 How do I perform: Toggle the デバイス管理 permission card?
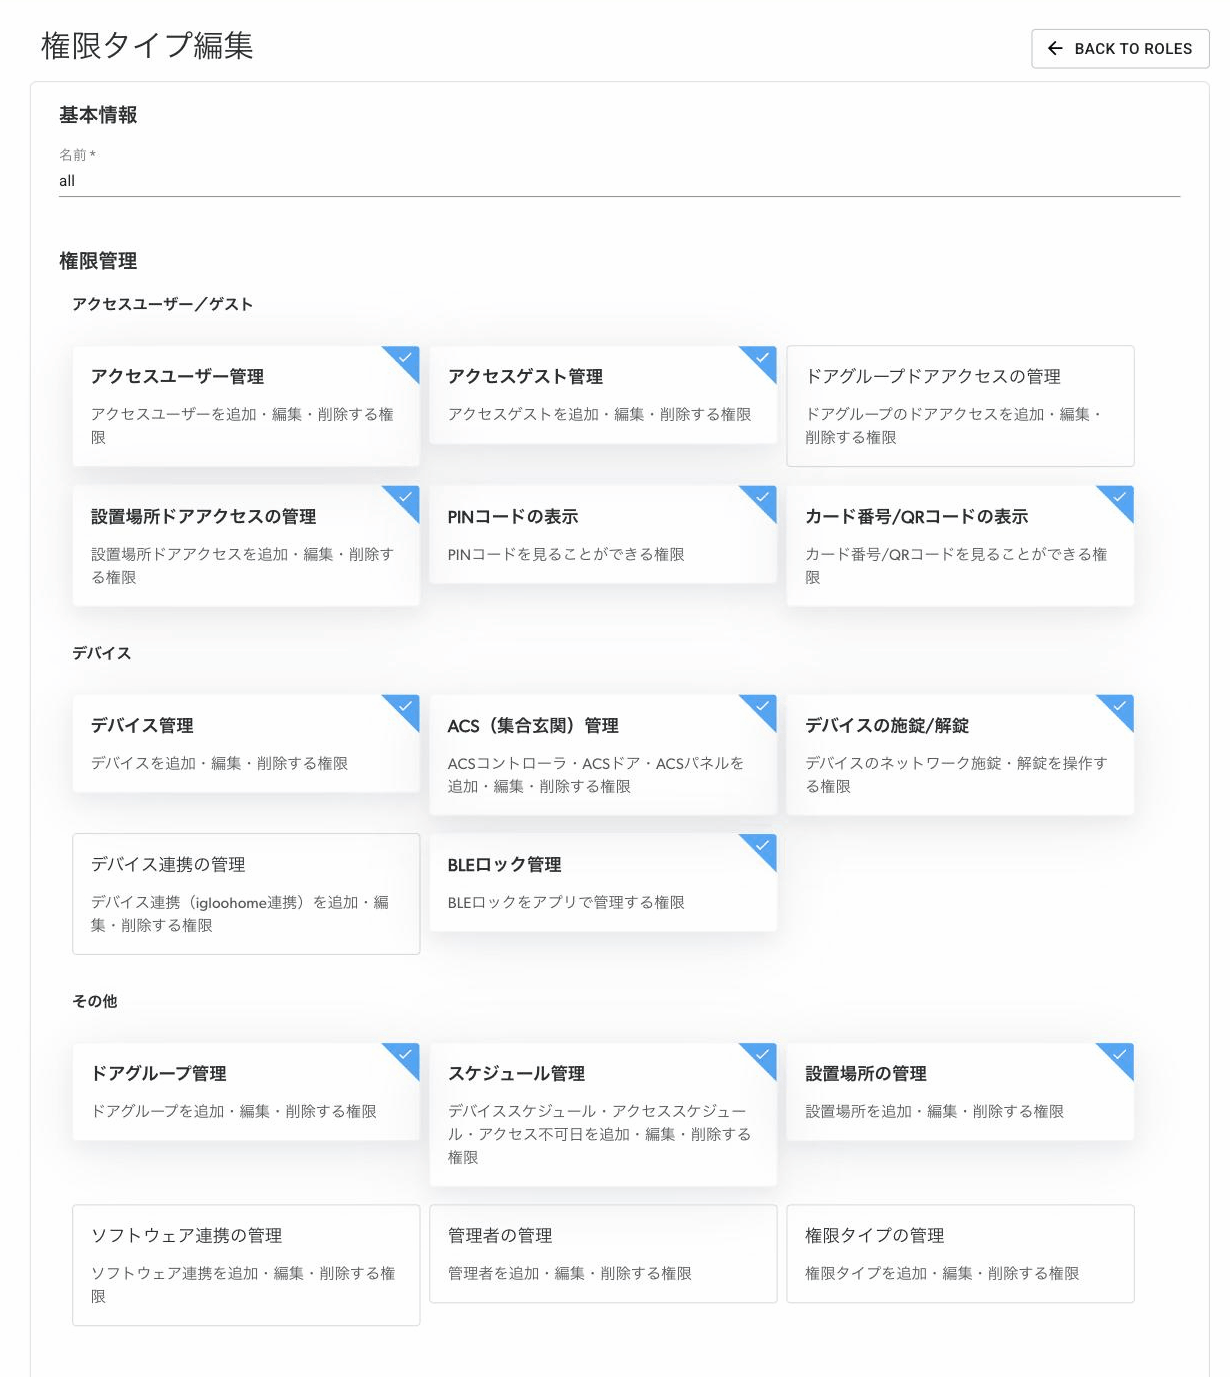tap(246, 744)
